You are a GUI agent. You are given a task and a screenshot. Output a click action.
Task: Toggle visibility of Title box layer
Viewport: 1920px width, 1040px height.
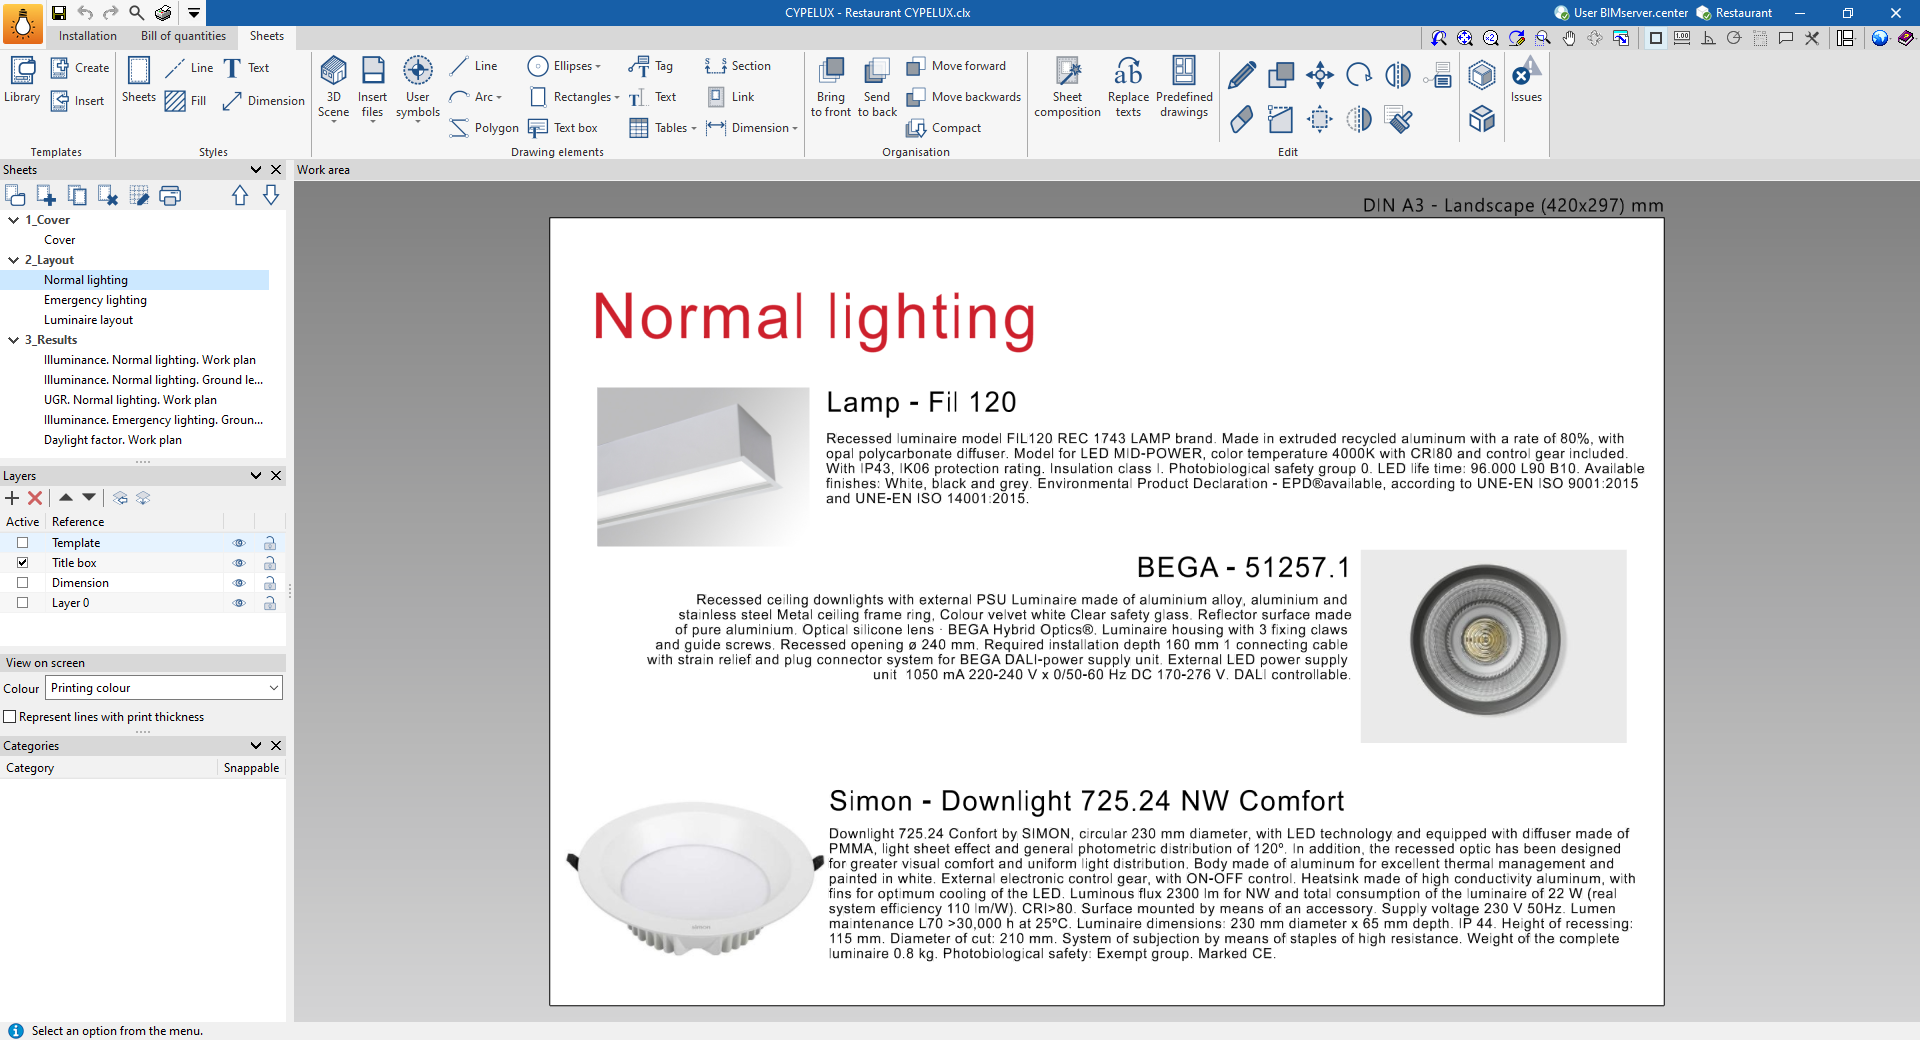click(x=239, y=563)
